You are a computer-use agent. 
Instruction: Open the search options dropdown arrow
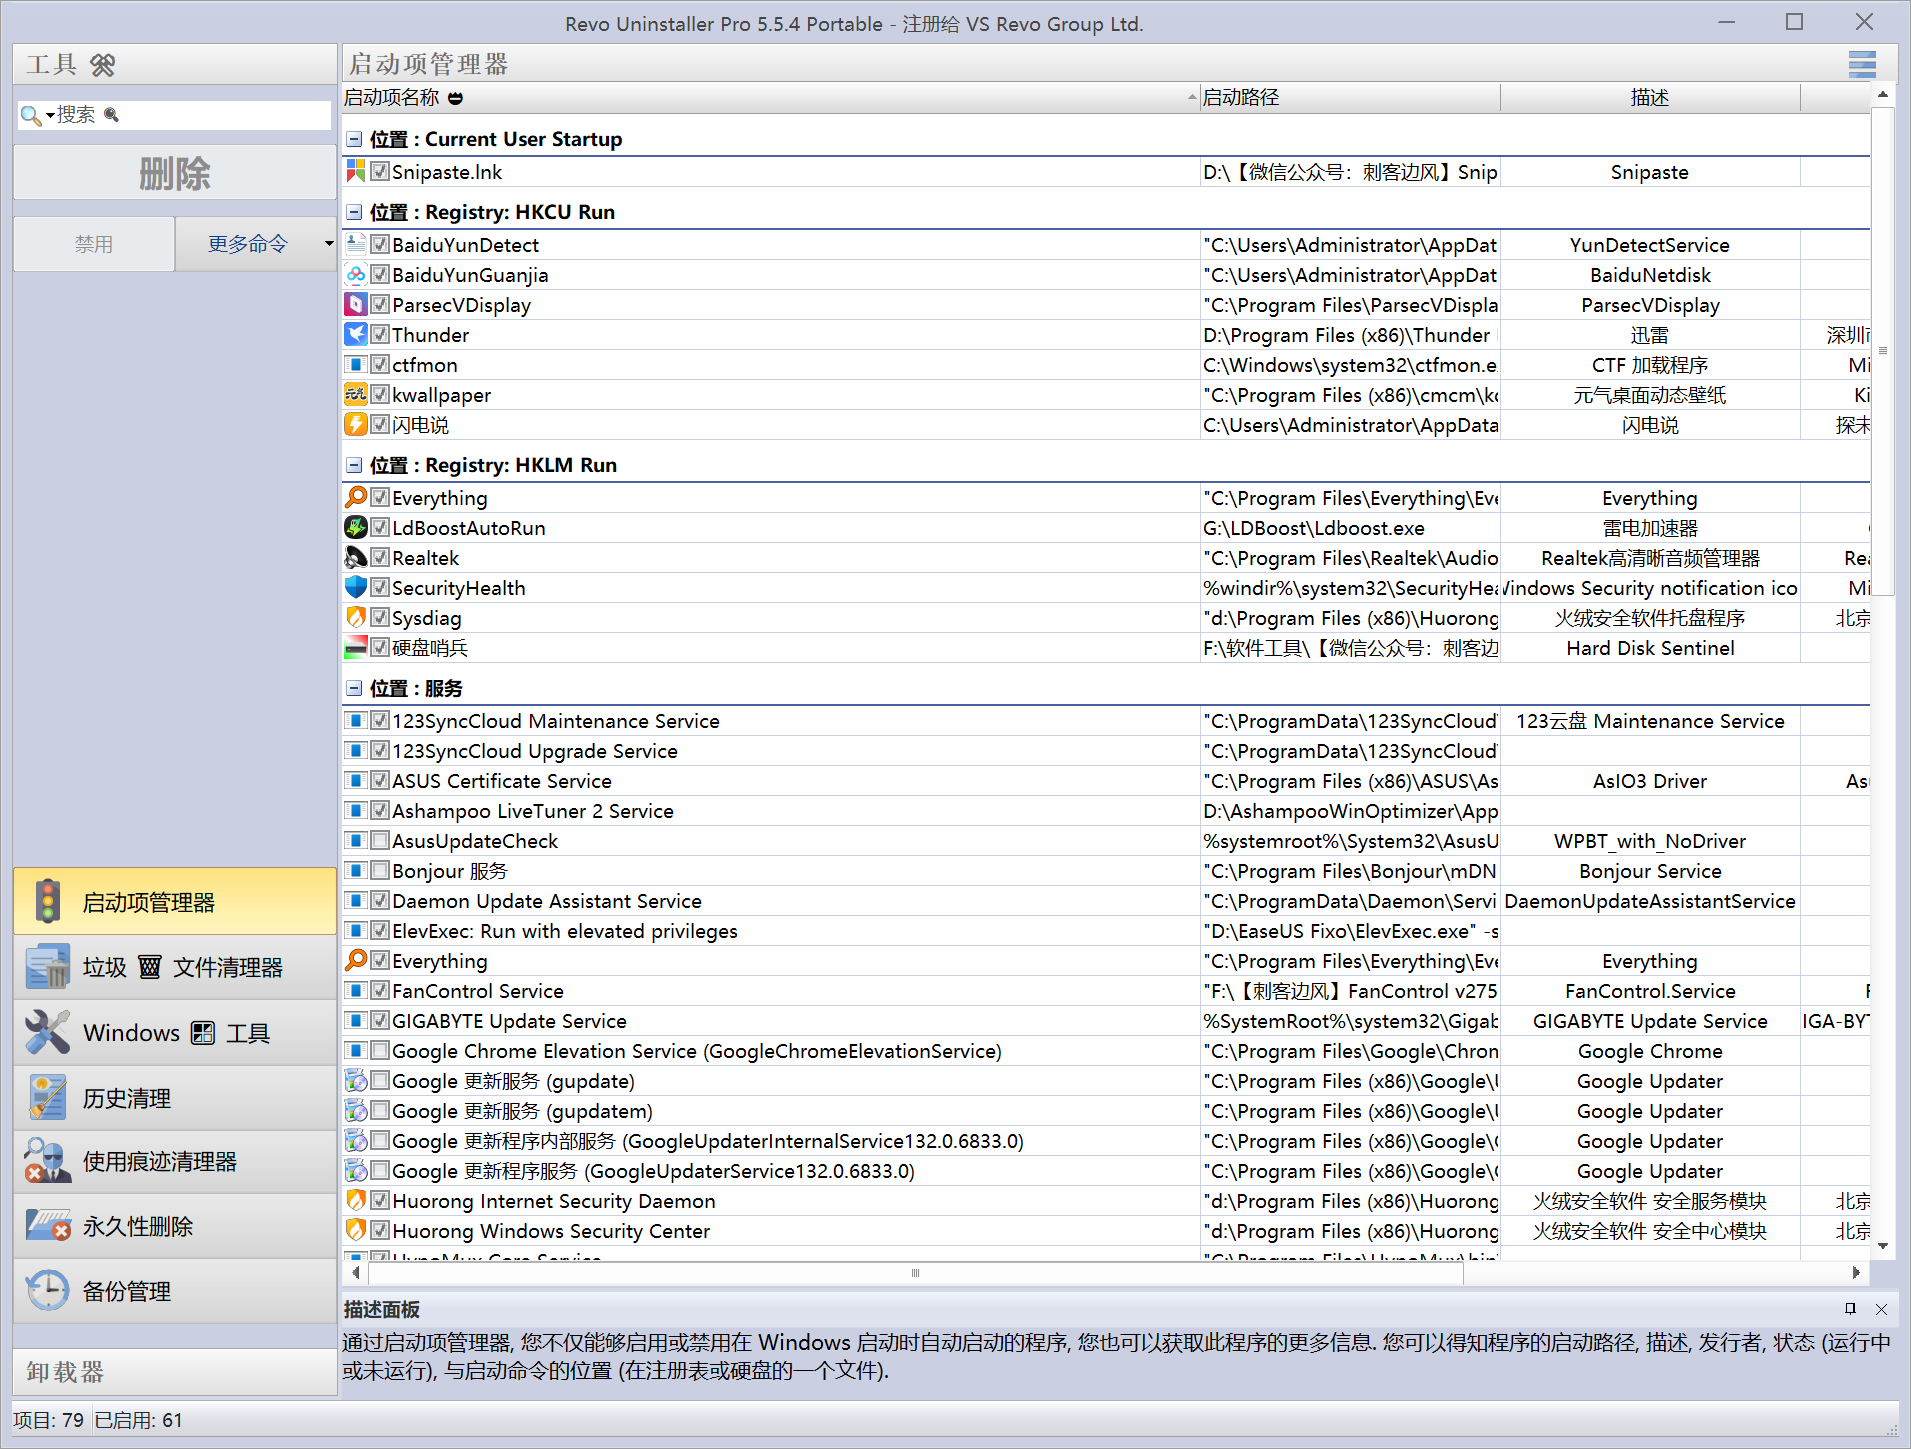(x=50, y=115)
